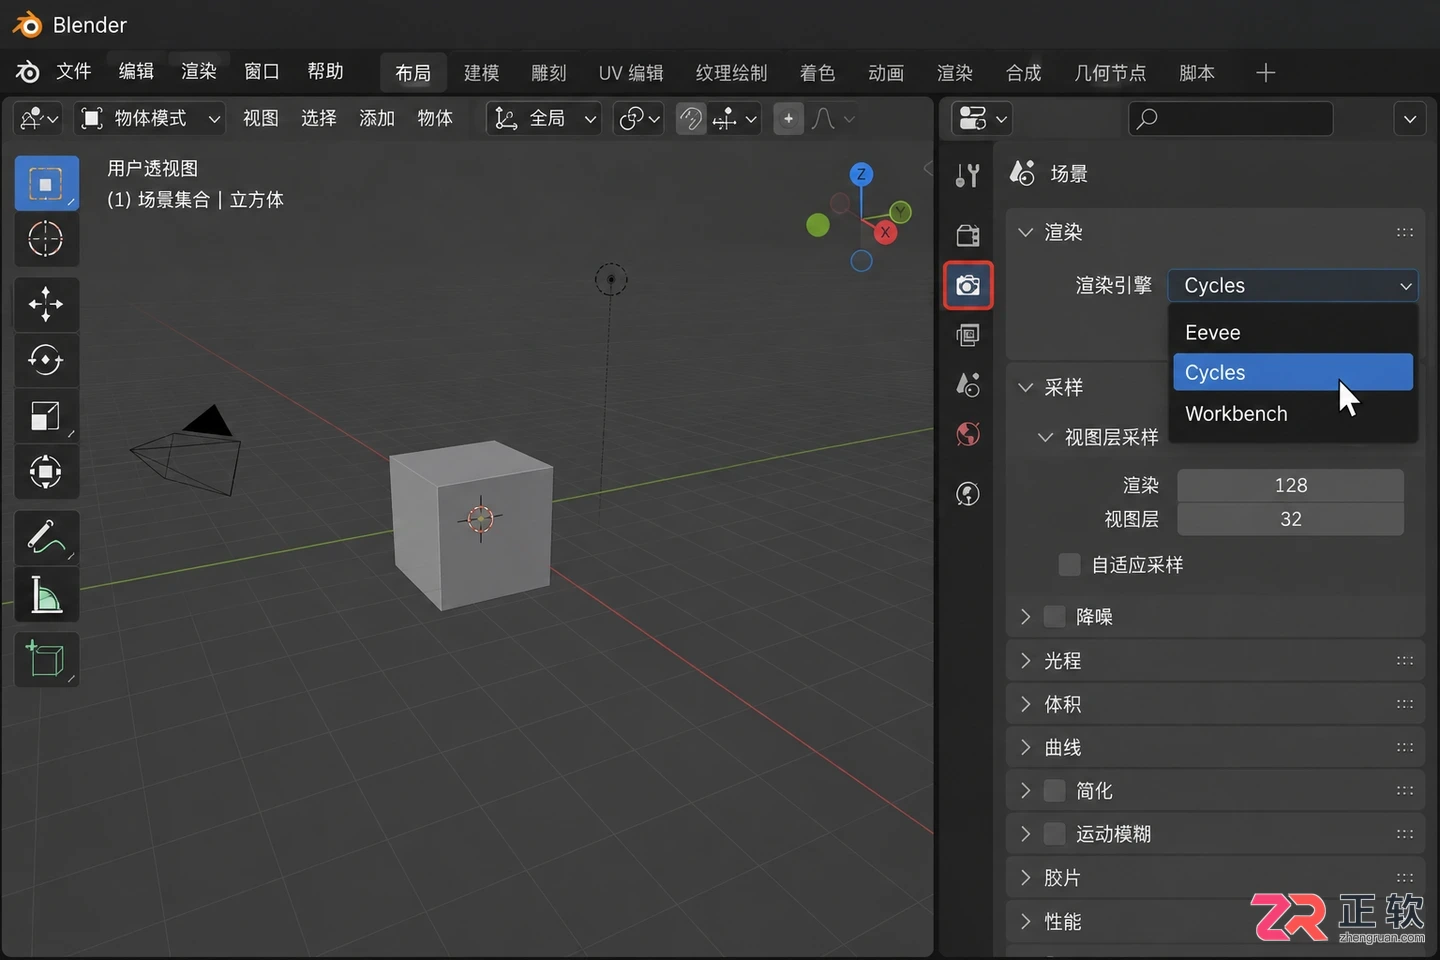This screenshot has width=1440, height=960.
Task: Switch to the 建模 workspace tab
Action: [481, 73]
